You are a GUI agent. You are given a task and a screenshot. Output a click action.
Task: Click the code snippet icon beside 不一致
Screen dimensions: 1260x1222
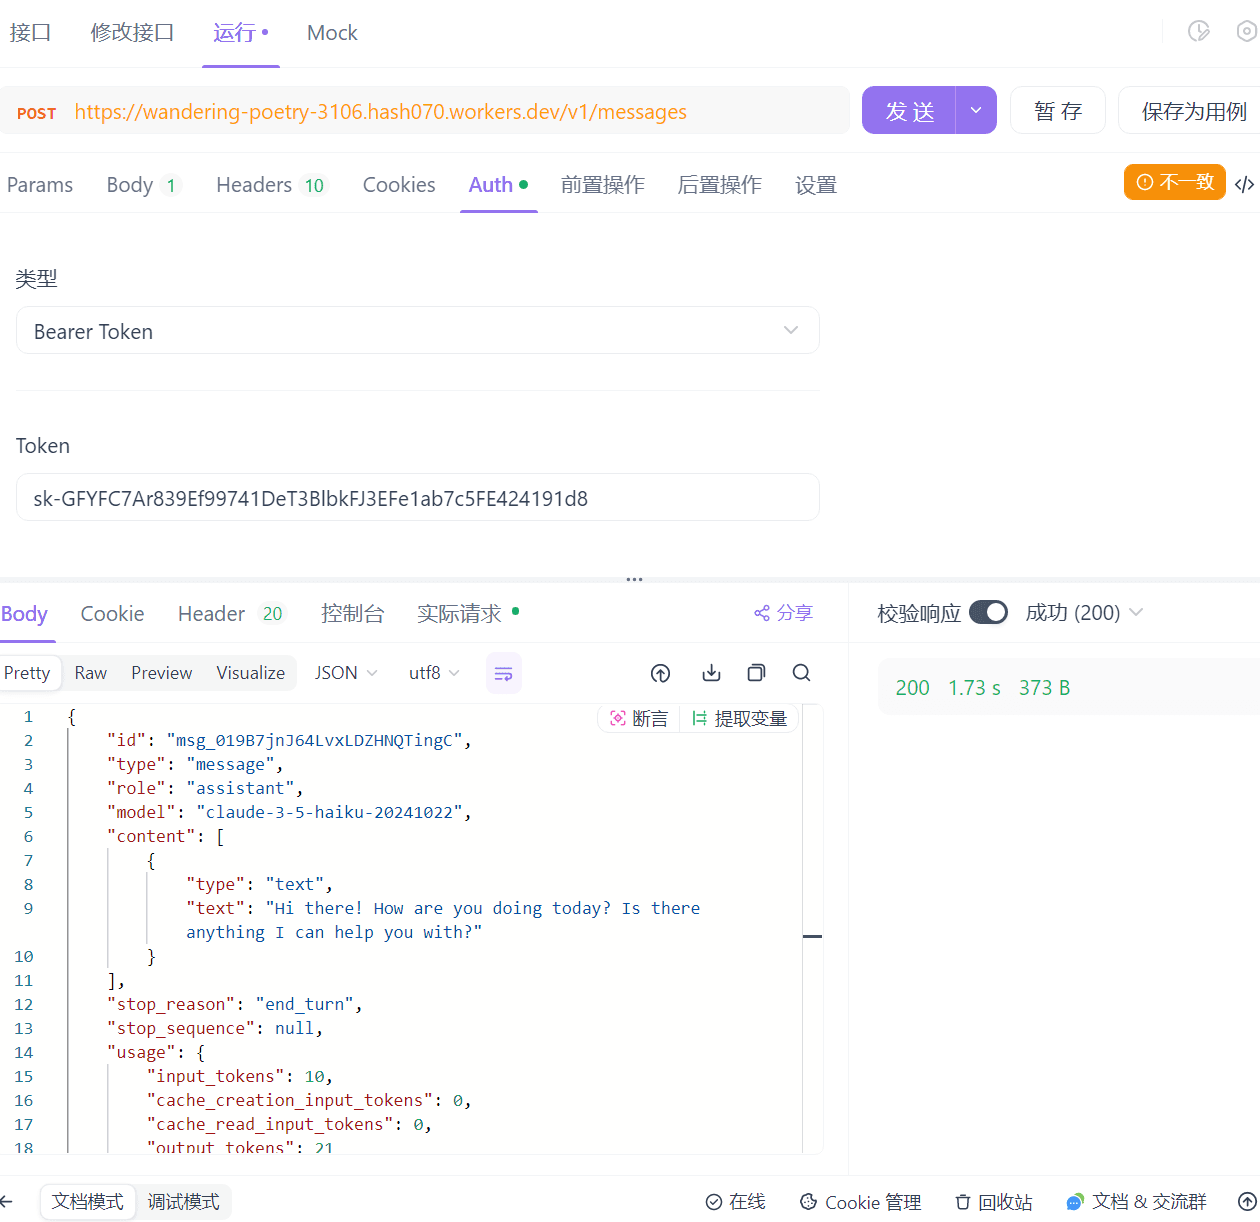pos(1244,184)
